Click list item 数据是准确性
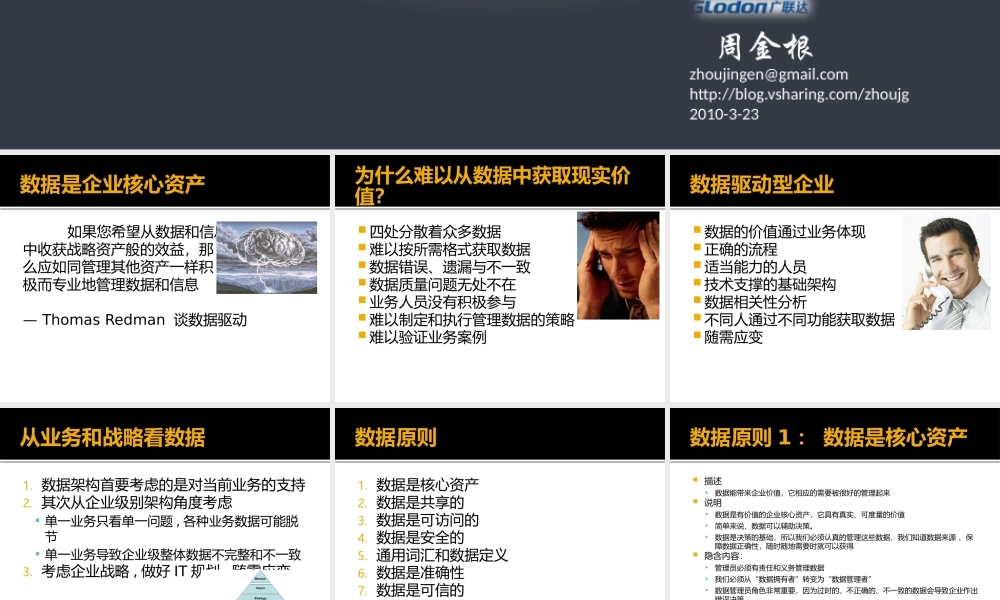 420,573
